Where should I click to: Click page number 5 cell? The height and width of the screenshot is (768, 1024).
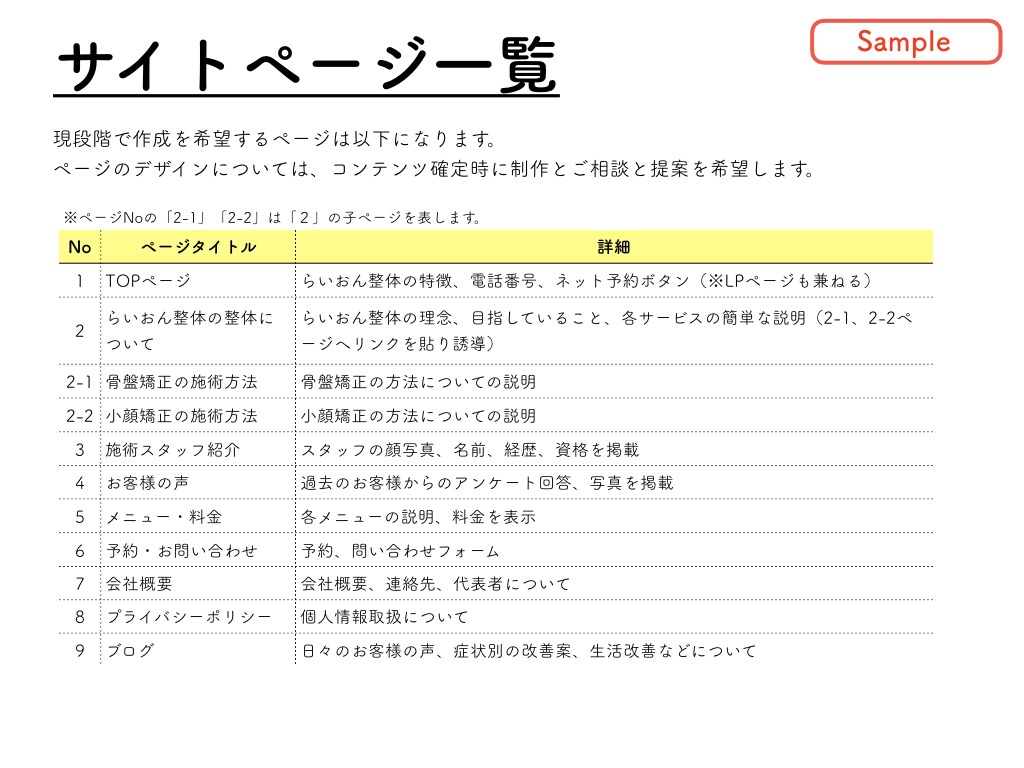[80, 517]
